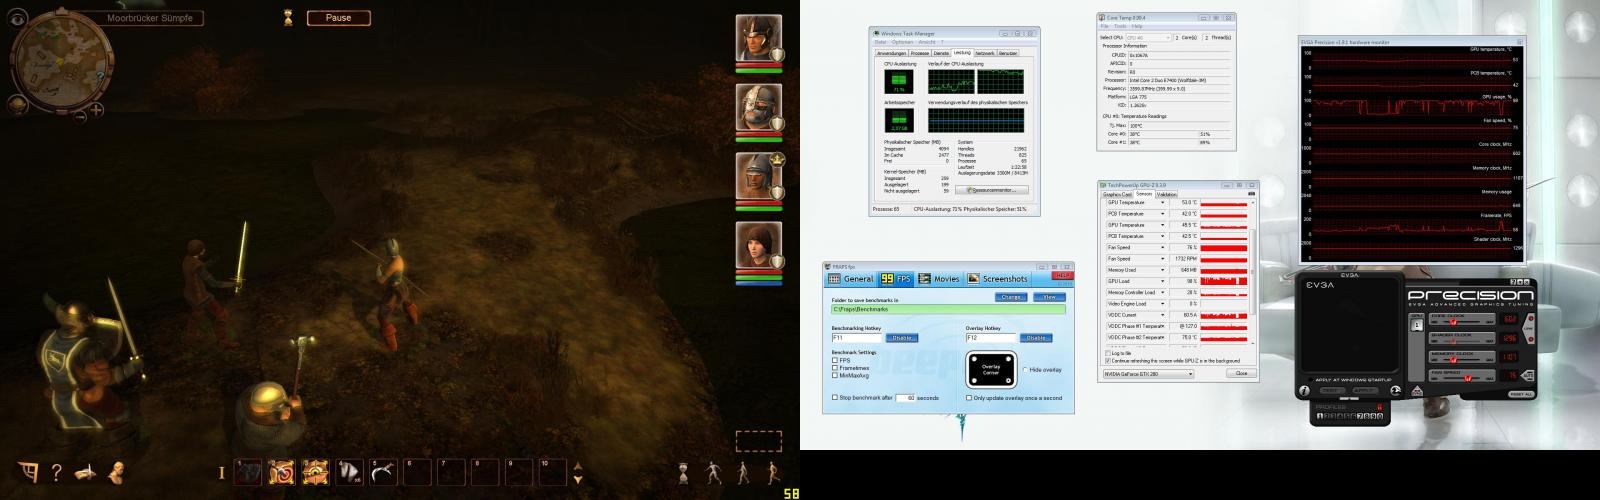Image resolution: width=1600 pixels, height=500 pixels.
Task: Select the running stance figure icon
Action: pos(773,472)
